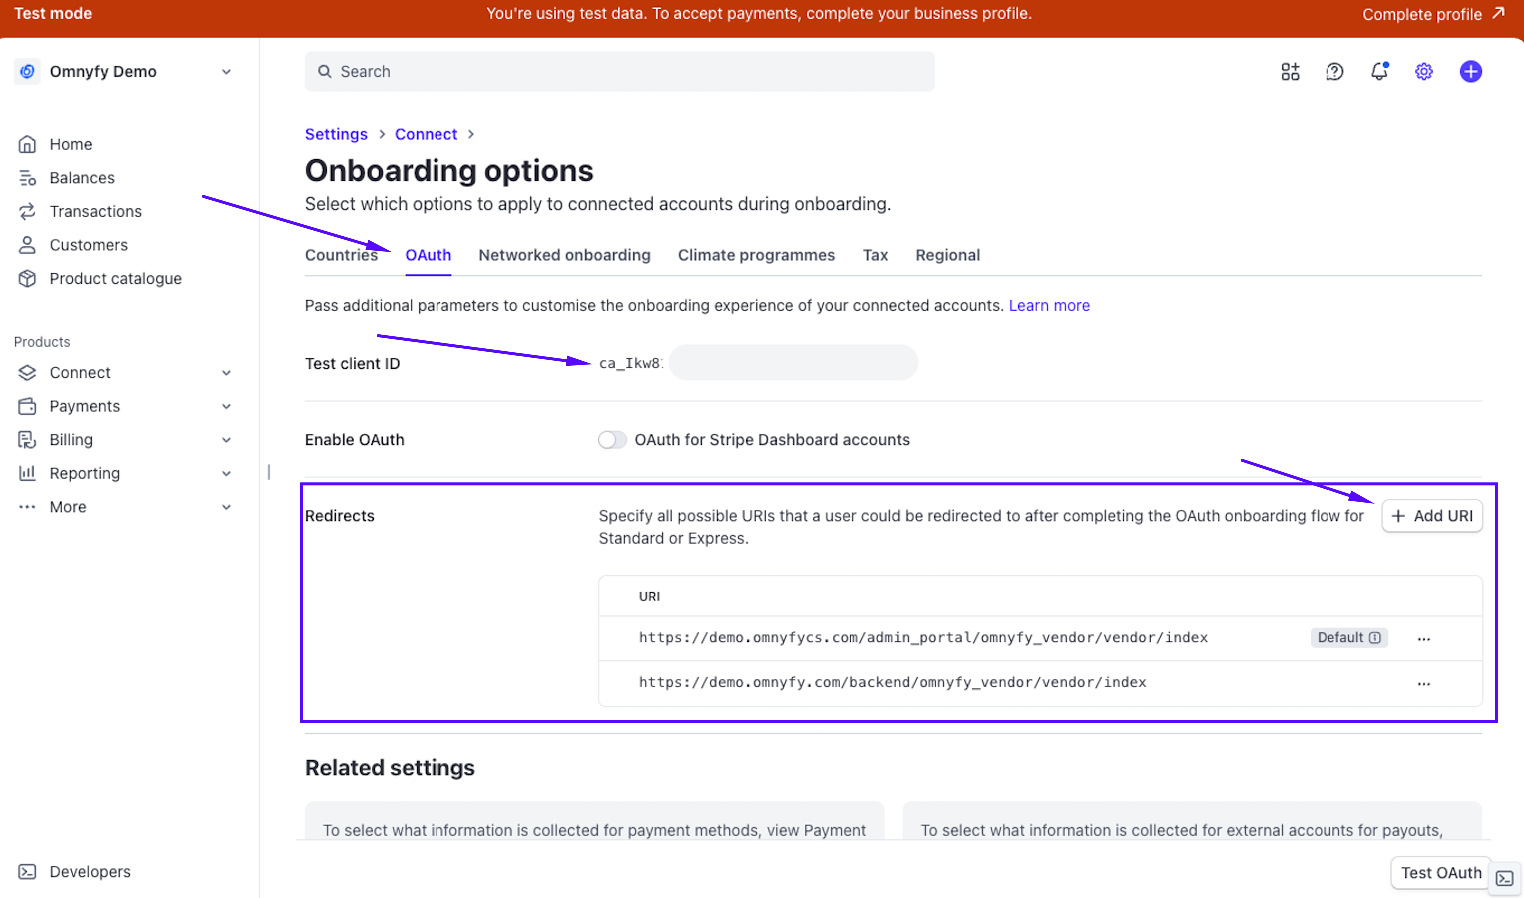Click the sidebar collapse handle
Screen dimensions: 1524x898
pos(269,472)
